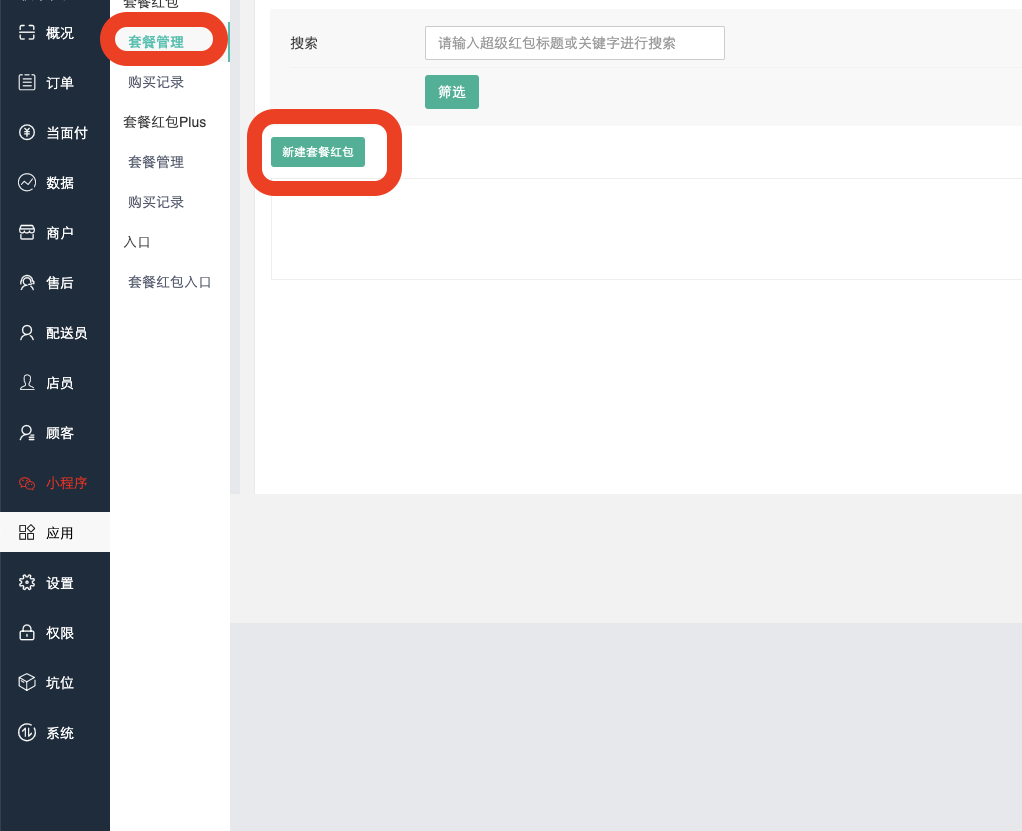The image size is (1022, 831).
Task: Open the 权限 lock icon
Action: [x=27, y=633]
